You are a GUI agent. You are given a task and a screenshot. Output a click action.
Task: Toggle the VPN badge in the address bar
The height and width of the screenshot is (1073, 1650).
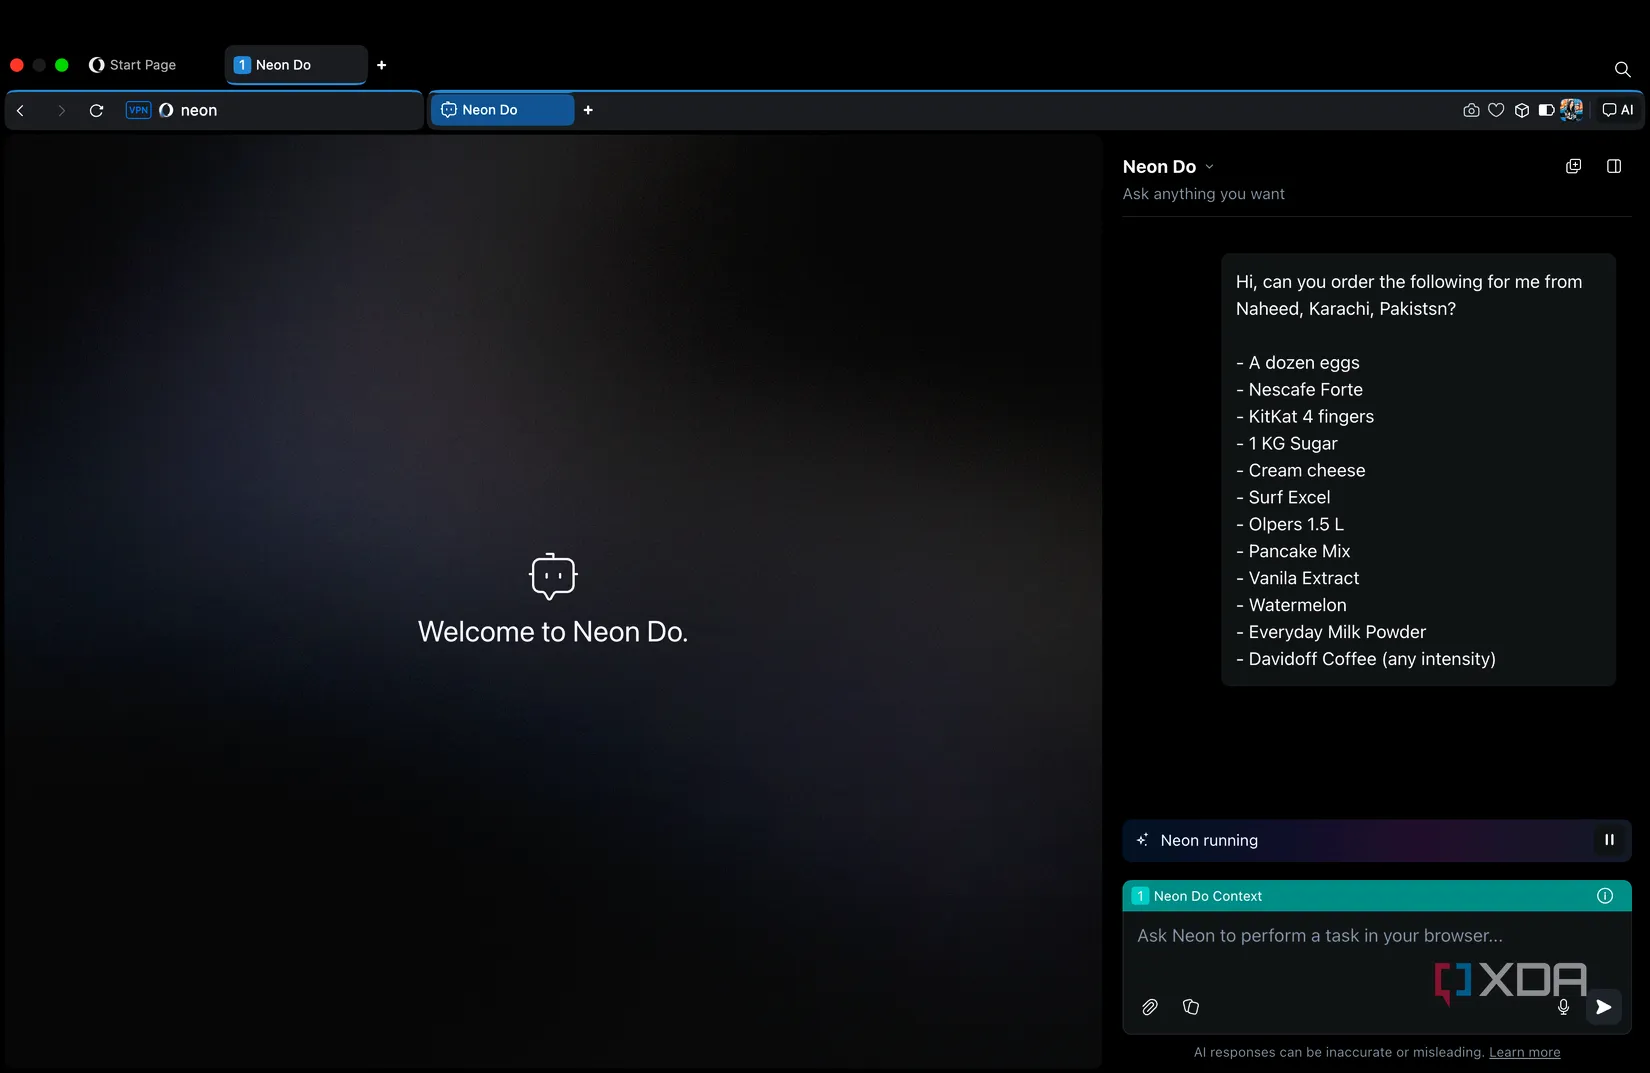tap(138, 110)
